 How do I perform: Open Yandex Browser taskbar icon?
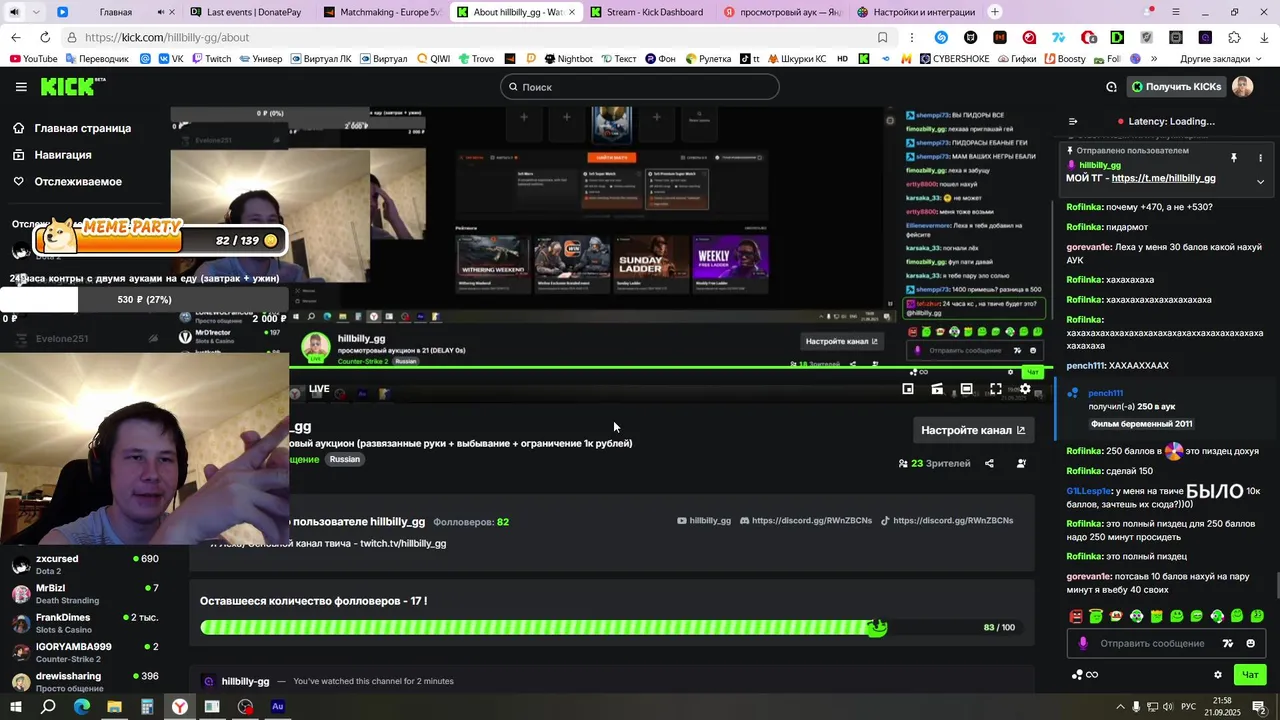[179, 706]
